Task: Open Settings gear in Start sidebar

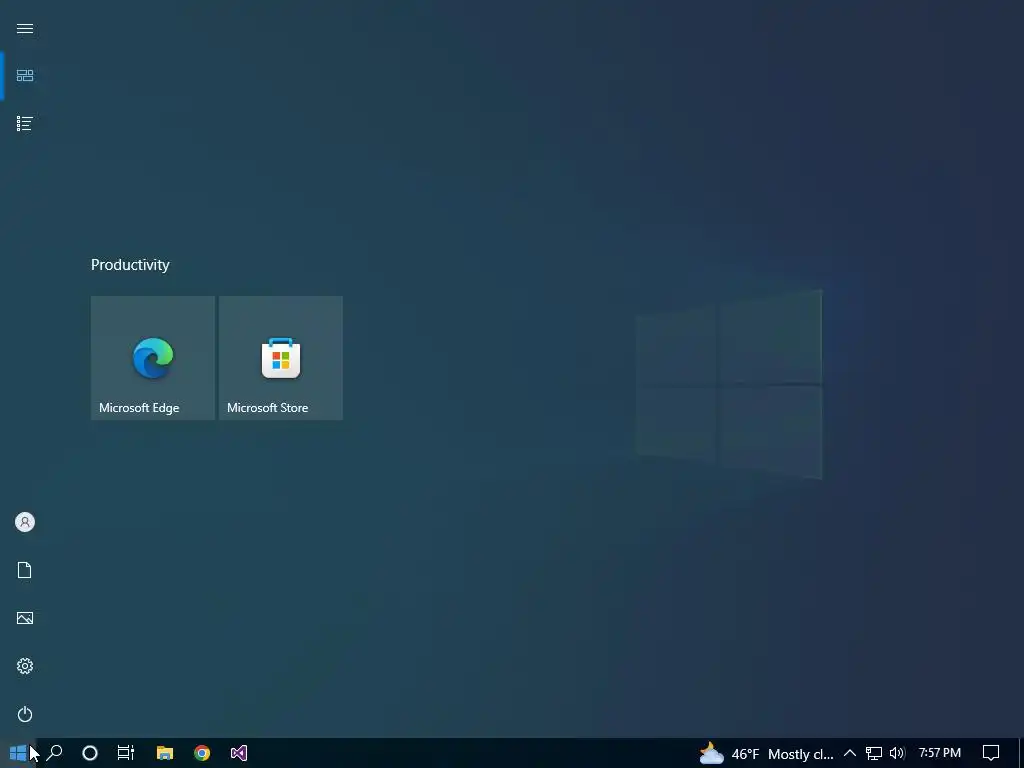Action: pyautogui.click(x=25, y=666)
